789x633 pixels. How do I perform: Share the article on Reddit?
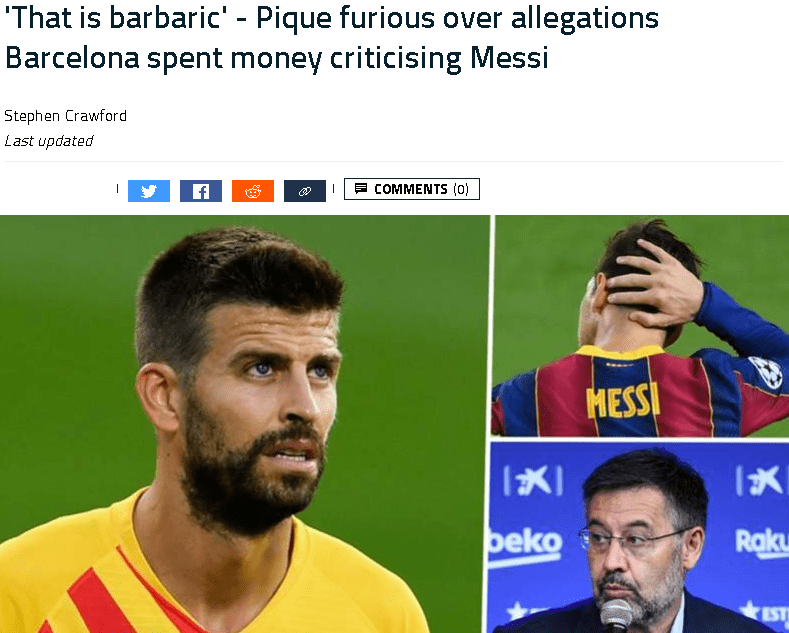[x=253, y=191]
